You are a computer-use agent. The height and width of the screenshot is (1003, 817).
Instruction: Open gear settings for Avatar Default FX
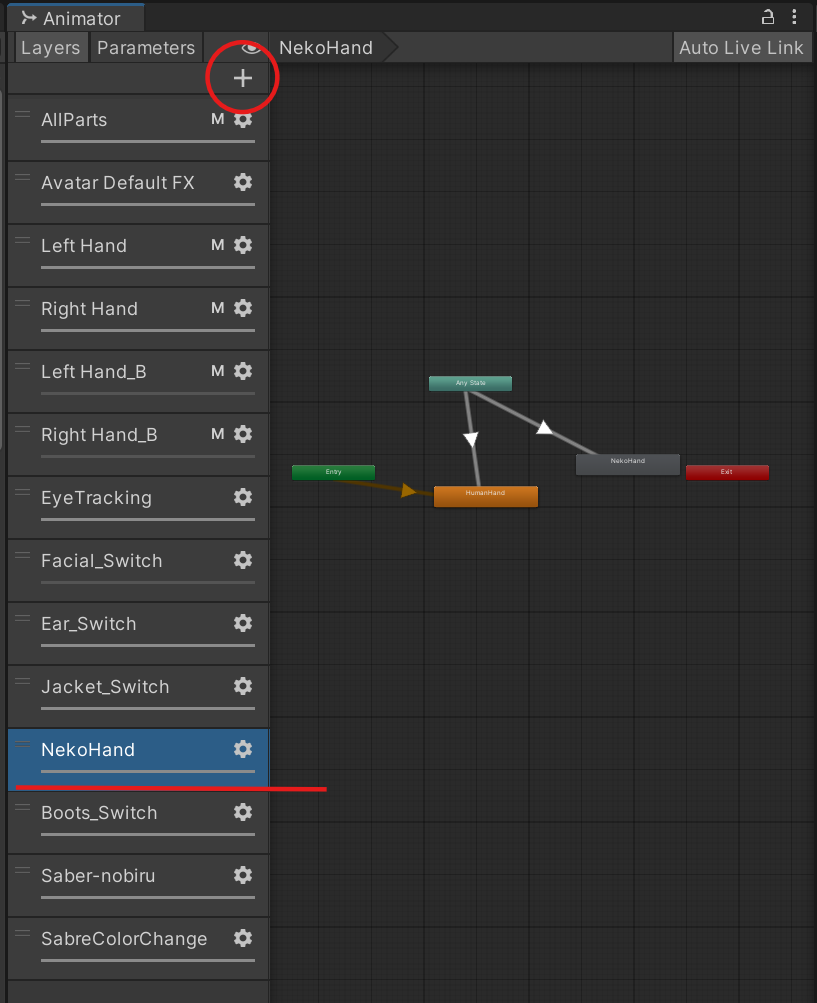click(242, 183)
